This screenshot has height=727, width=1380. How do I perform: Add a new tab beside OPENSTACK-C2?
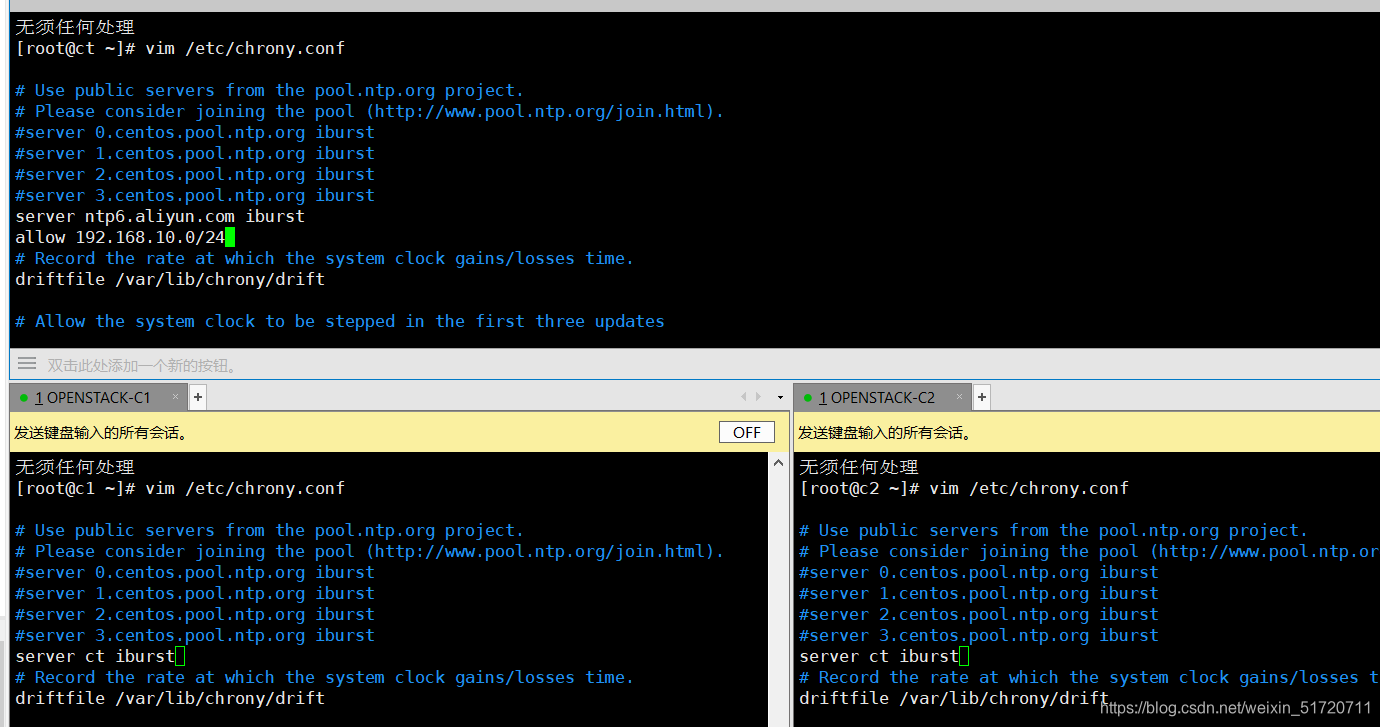(982, 397)
